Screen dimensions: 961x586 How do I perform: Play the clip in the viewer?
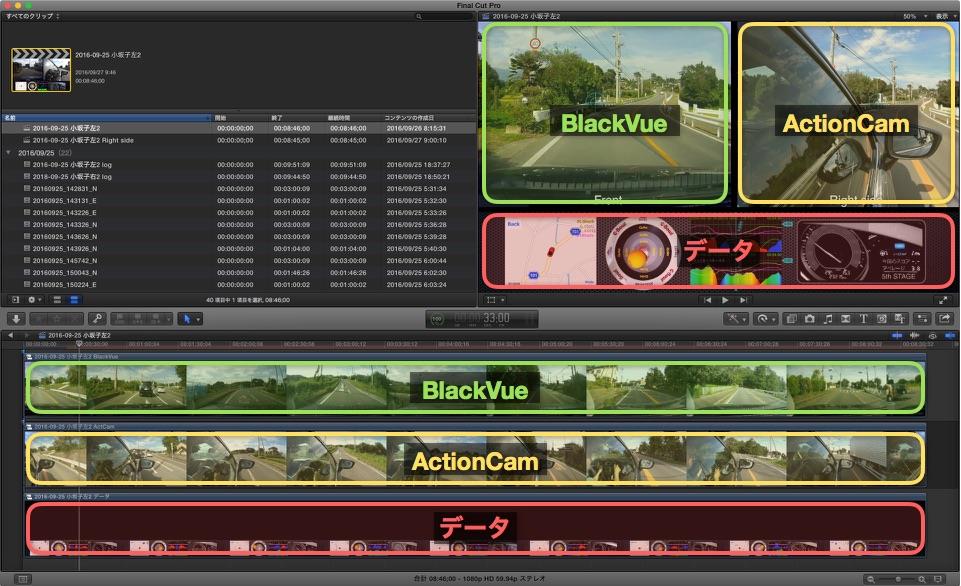pos(725,300)
